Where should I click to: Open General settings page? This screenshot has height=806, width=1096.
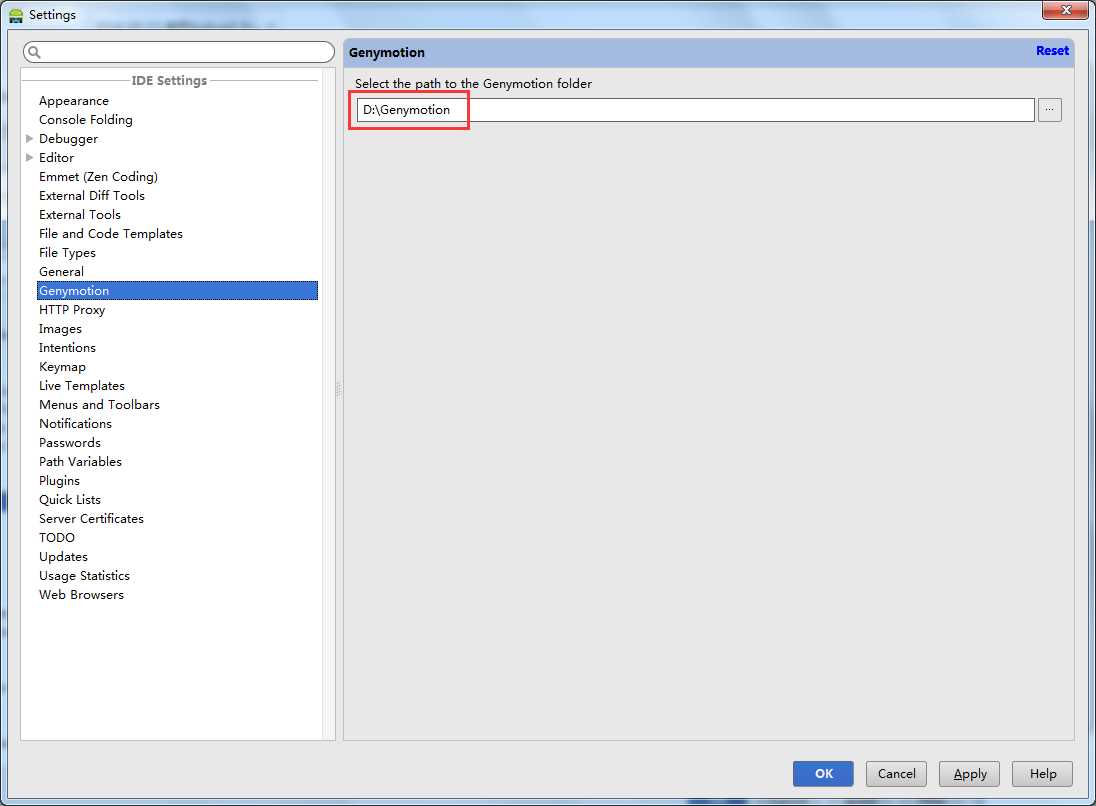click(x=62, y=271)
